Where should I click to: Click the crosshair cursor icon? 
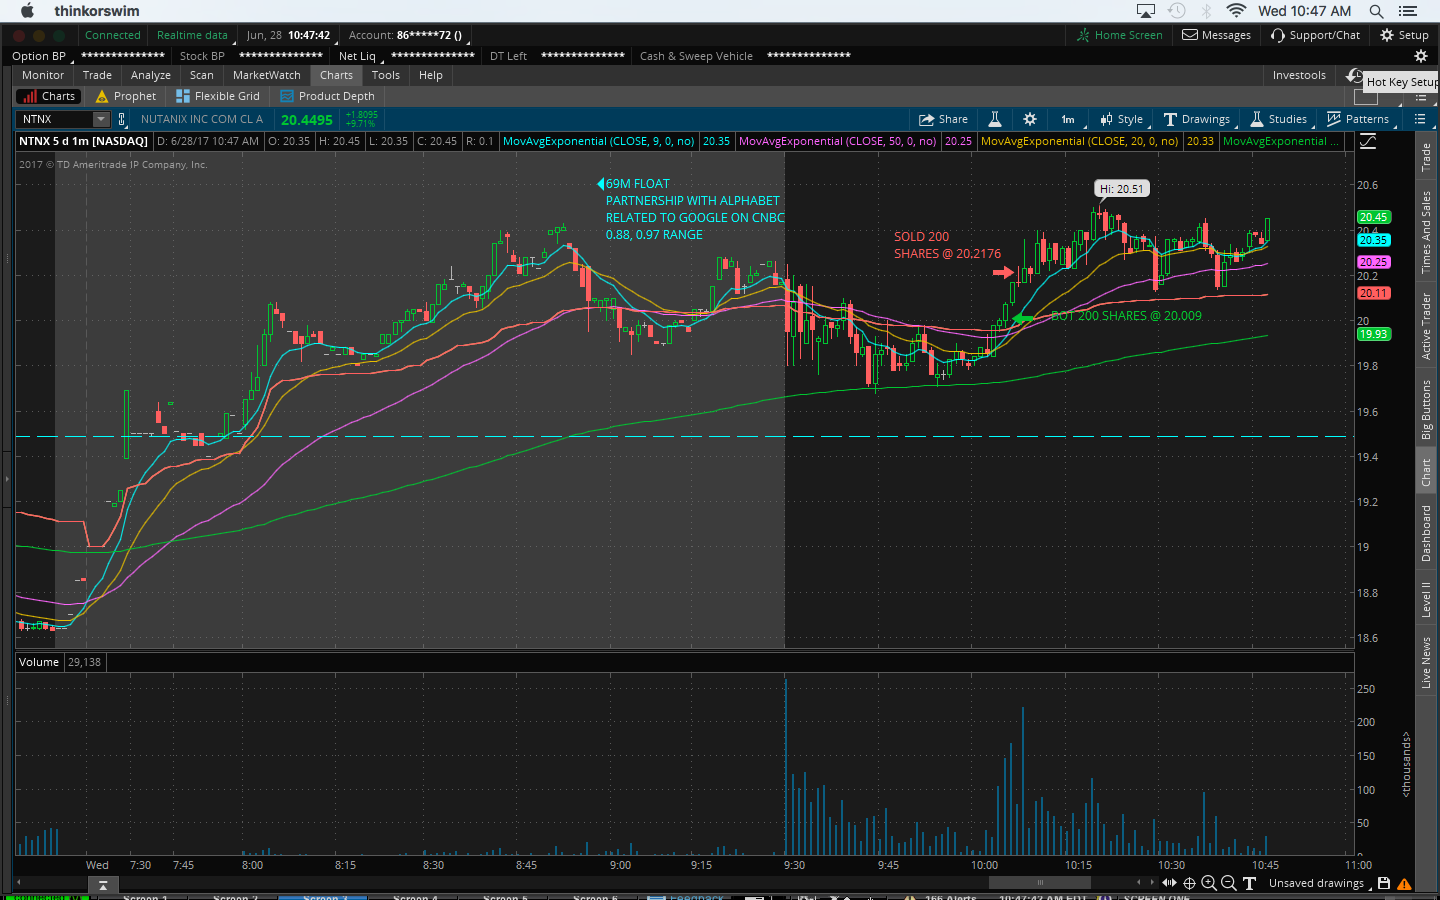pyautogui.click(x=1189, y=883)
